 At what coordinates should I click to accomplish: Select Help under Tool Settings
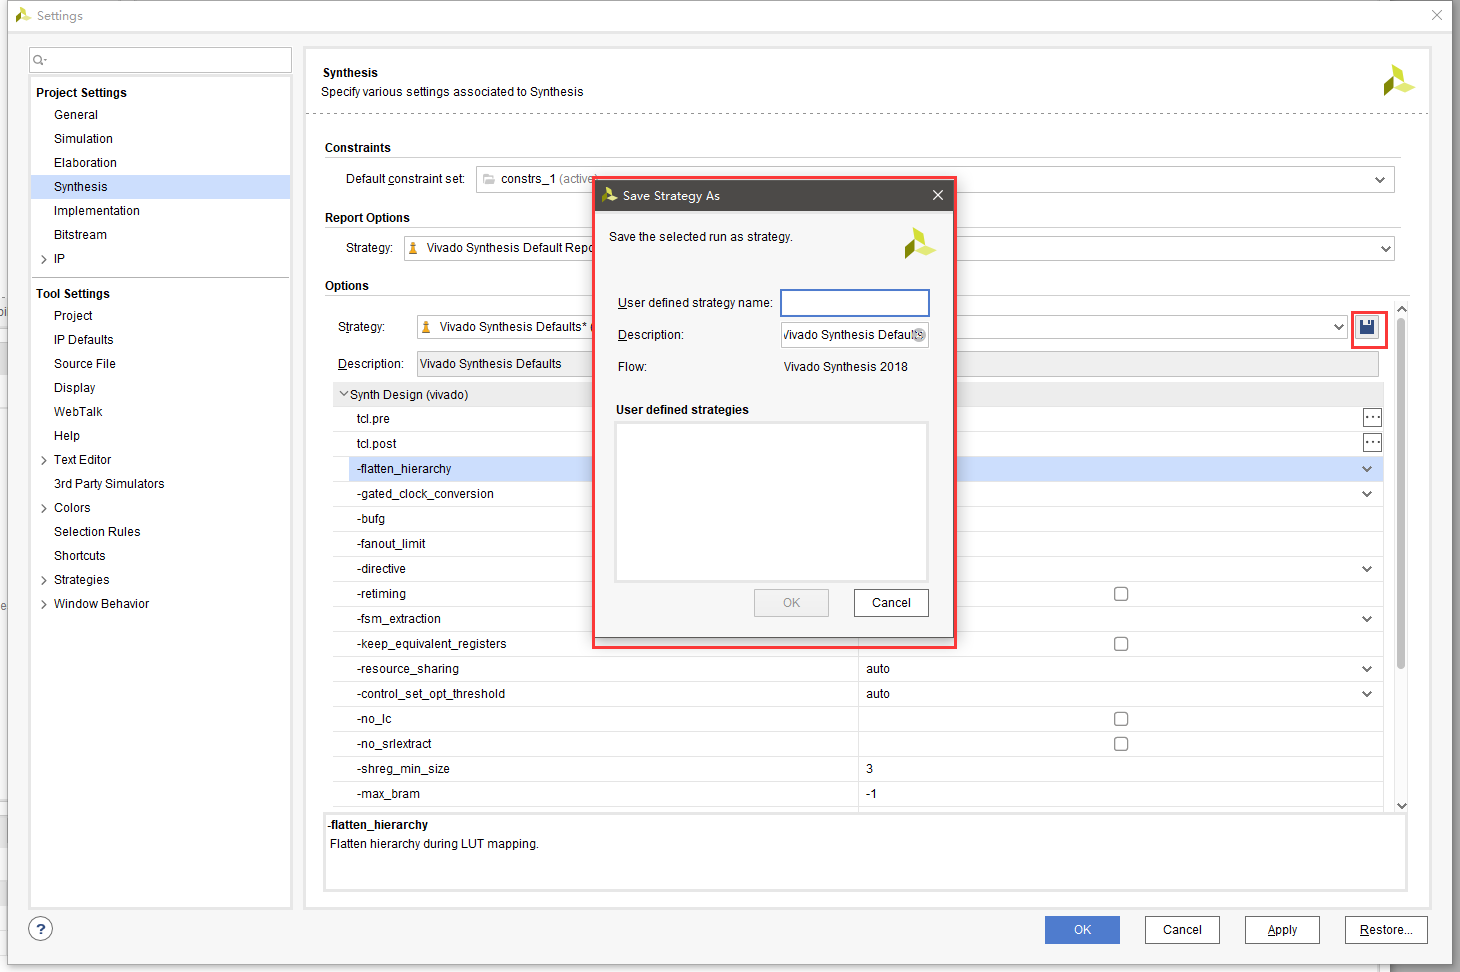[67, 436]
